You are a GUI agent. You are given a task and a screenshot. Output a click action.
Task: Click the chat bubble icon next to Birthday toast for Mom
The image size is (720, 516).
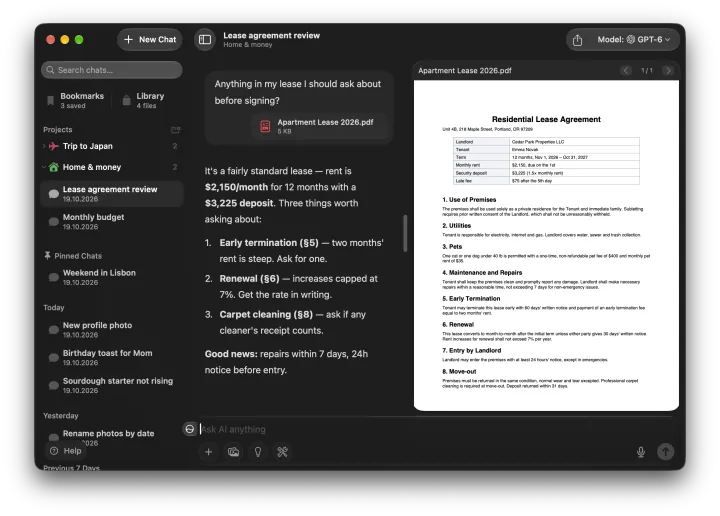point(54,358)
